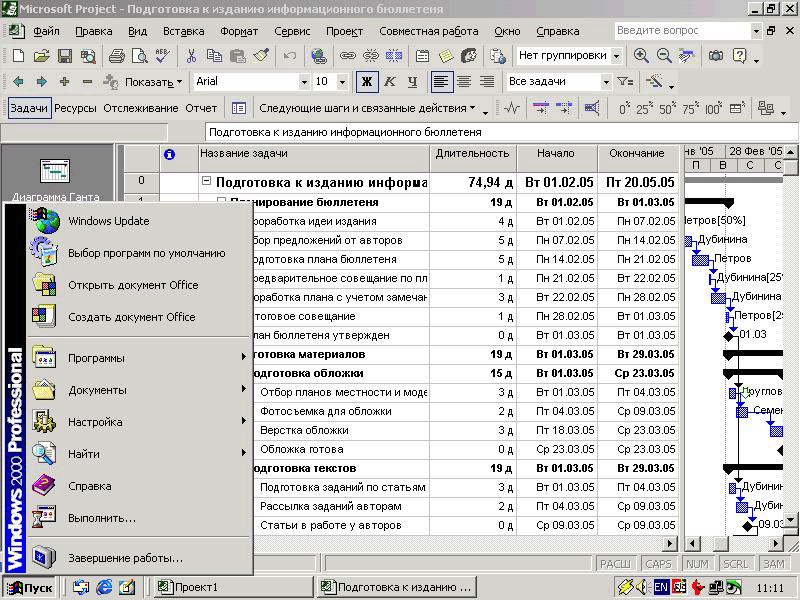Click the Outdent green left arrow
This screenshot has height=600, width=800.
tap(18, 82)
